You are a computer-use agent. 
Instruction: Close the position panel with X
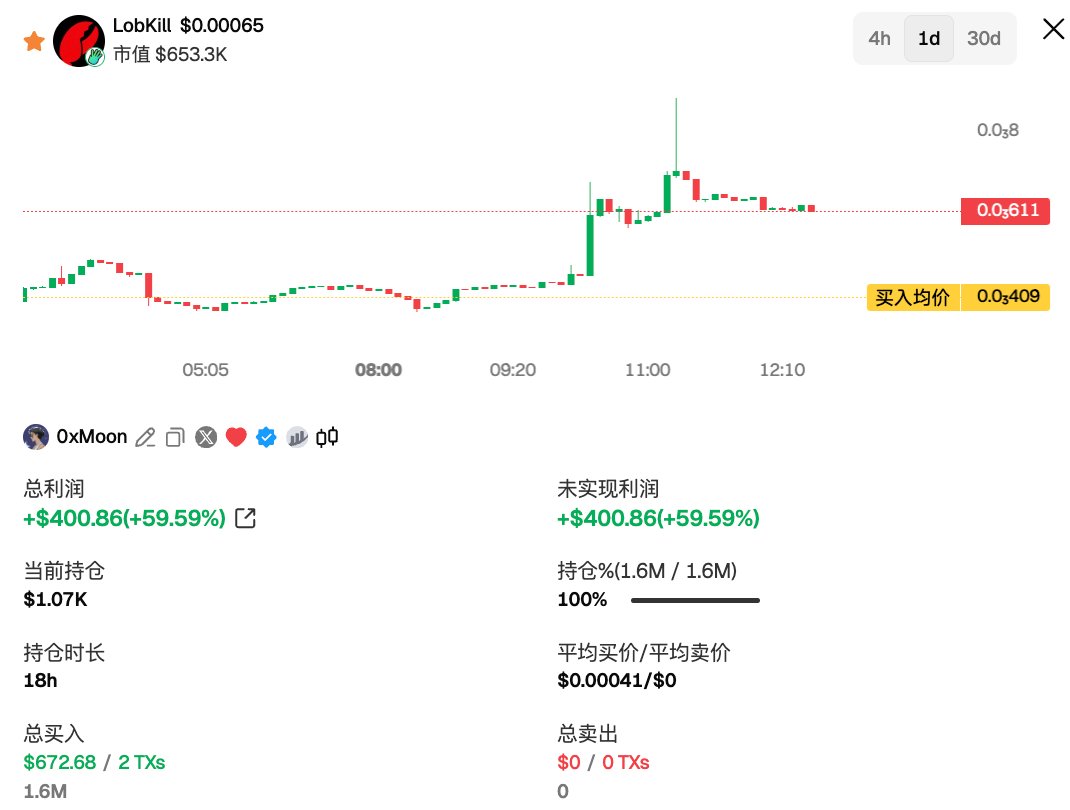pyautogui.click(x=1054, y=29)
